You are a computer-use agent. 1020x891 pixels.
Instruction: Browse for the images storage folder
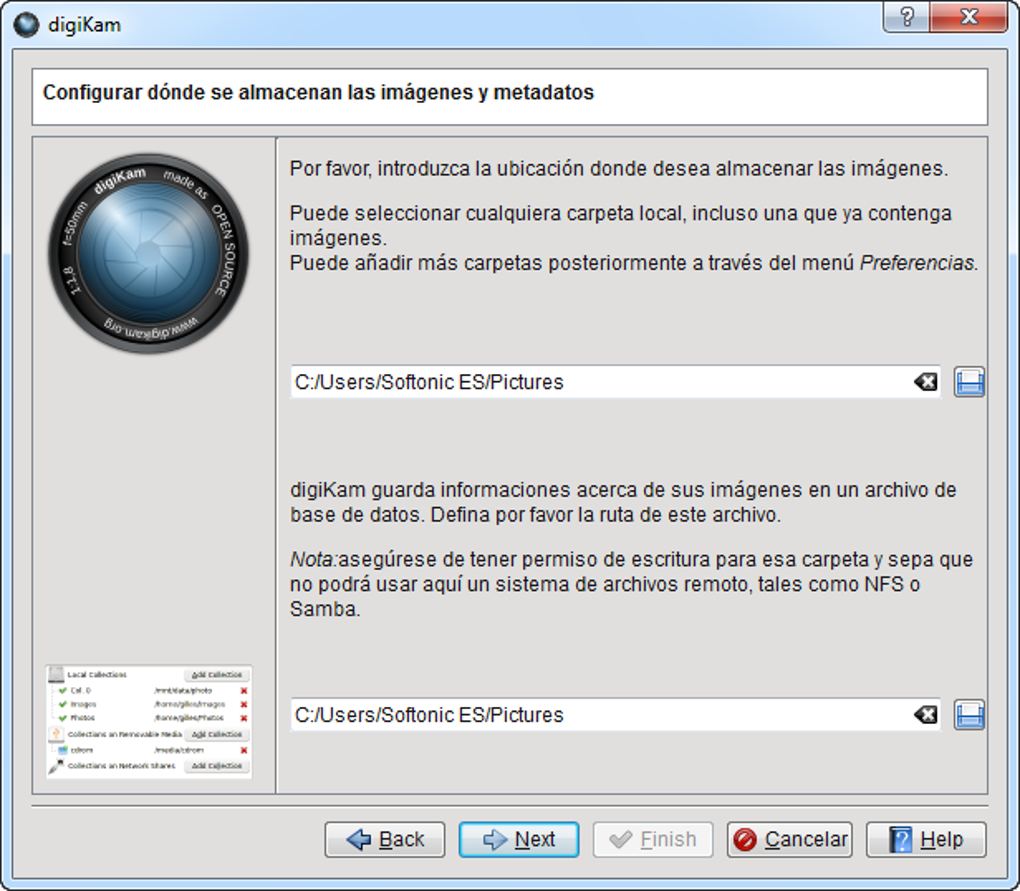click(969, 382)
